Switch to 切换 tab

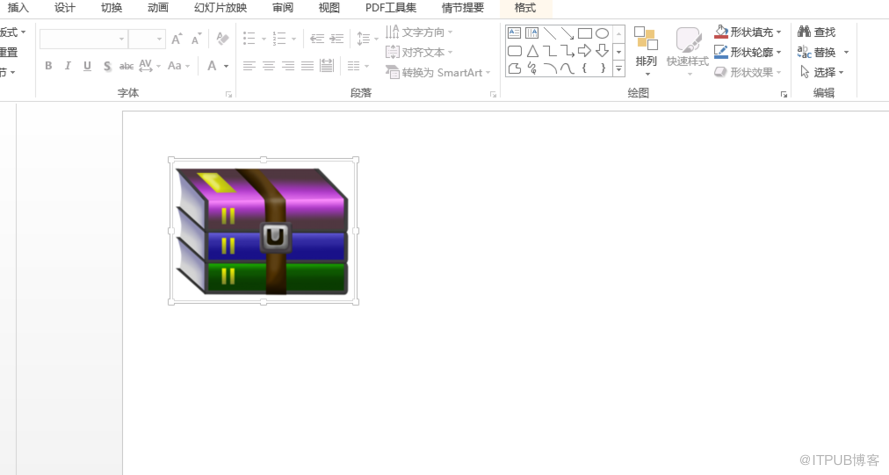click(x=111, y=8)
